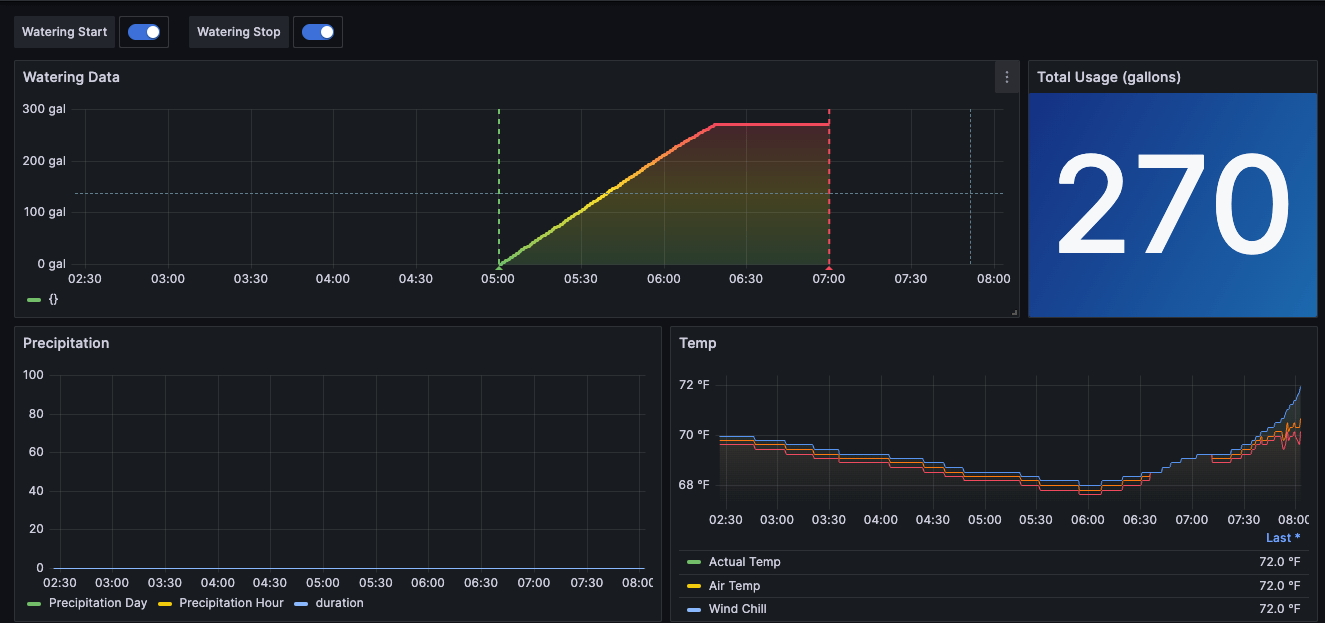
Task: Click the Actual Temp green legend marker
Action: (694, 561)
